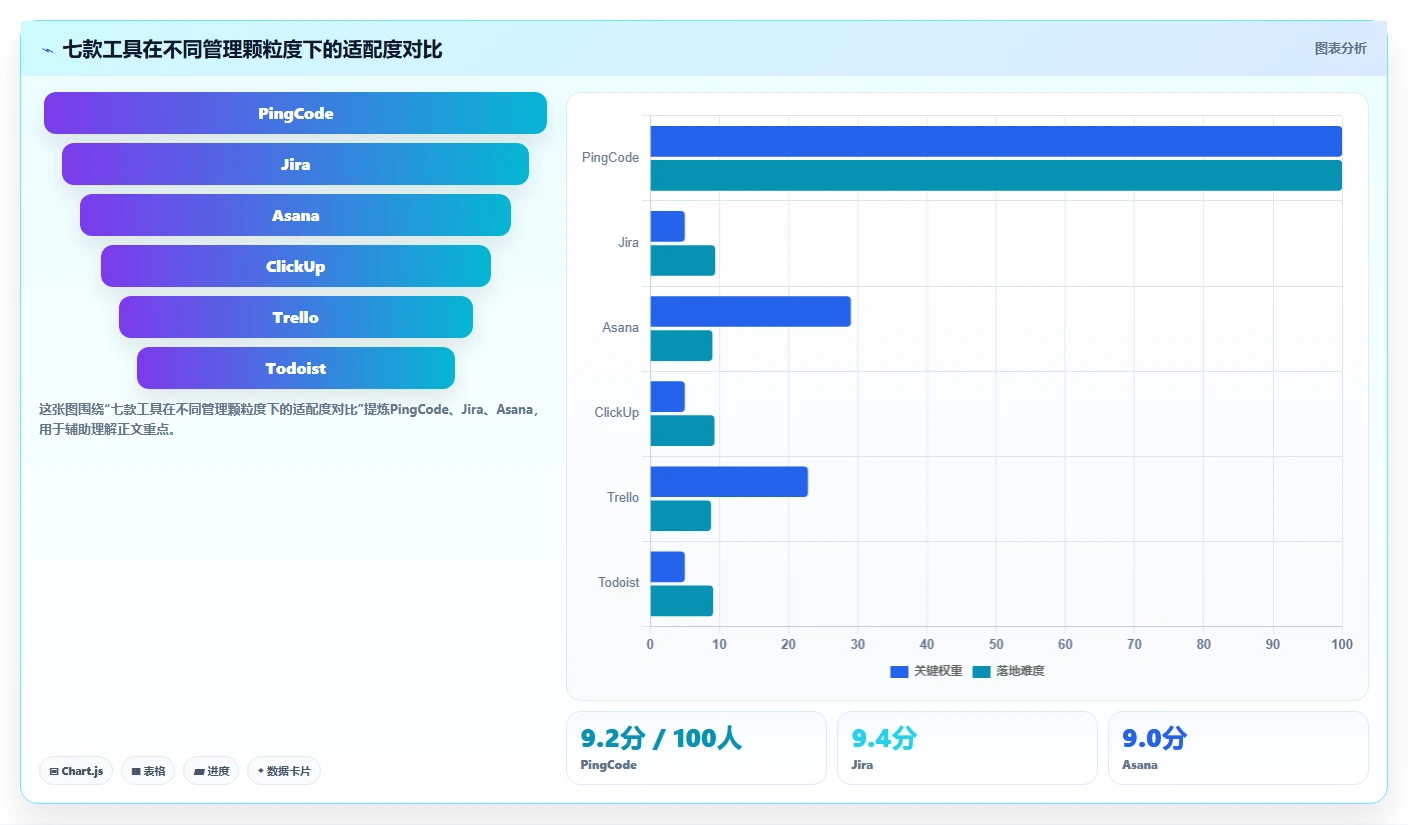The height and width of the screenshot is (825, 1408).
Task: Click the Asana funnel segment
Action: [295, 215]
